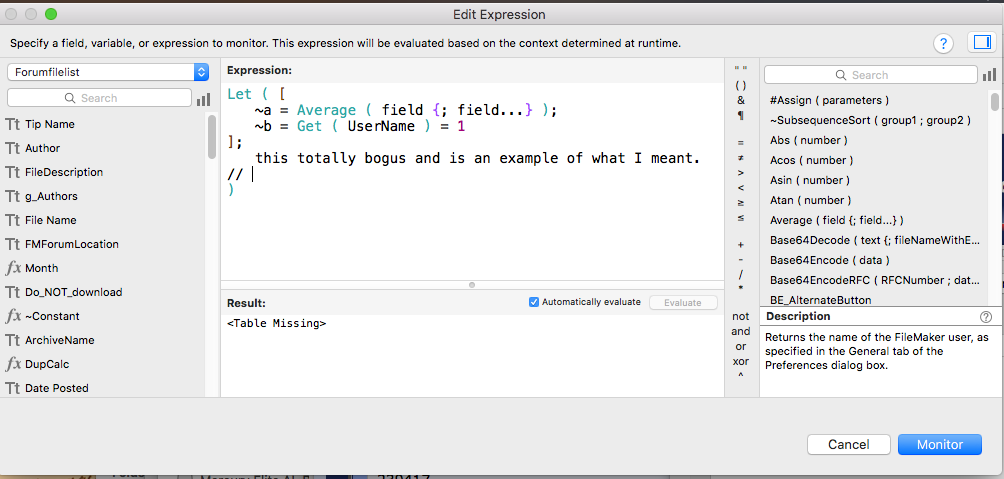Viewport: 1004px width, 479px height.
Task: Insert the greater-than operator
Action: click(x=741, y=172)
